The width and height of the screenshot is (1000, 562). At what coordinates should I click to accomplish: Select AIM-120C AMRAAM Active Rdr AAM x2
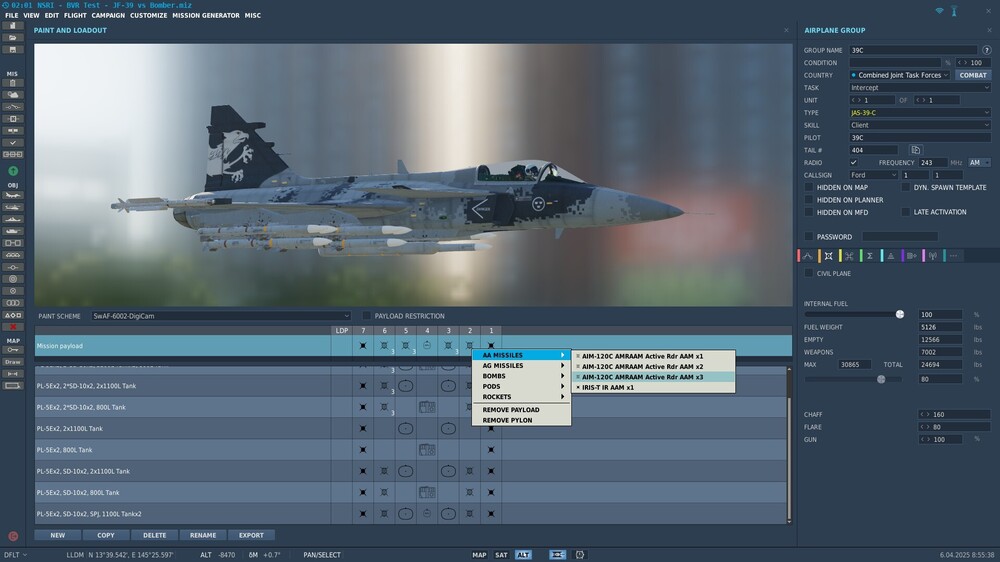pos(654,367)
